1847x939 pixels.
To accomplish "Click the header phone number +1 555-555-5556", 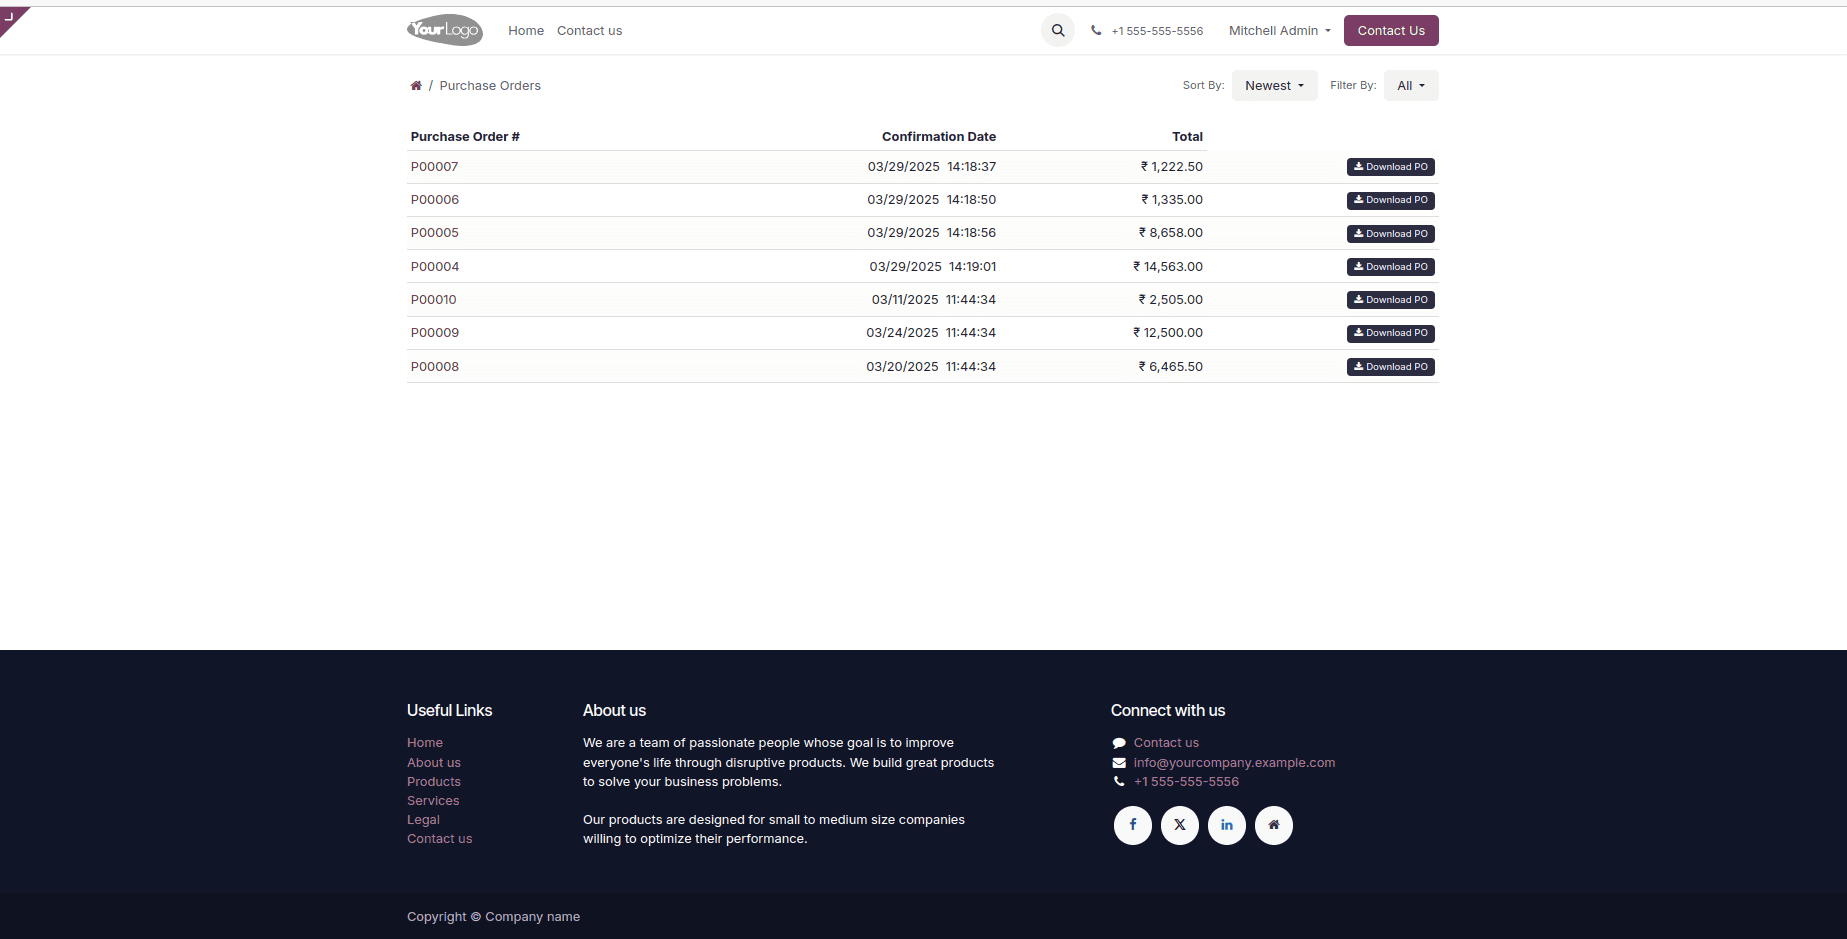I will (1157, 31).
